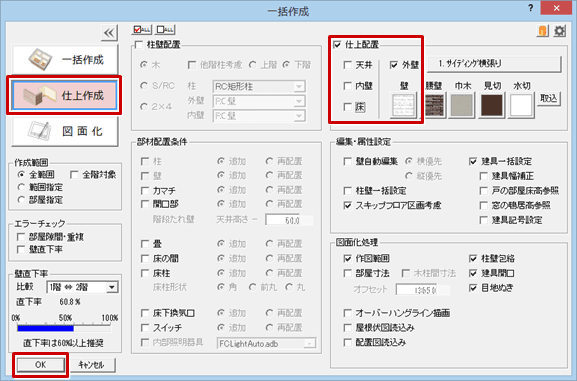This screenshot has width=577, height=381.
Task: Collapse the left panel with the double-chevron icon
Action: coord(109,33)
